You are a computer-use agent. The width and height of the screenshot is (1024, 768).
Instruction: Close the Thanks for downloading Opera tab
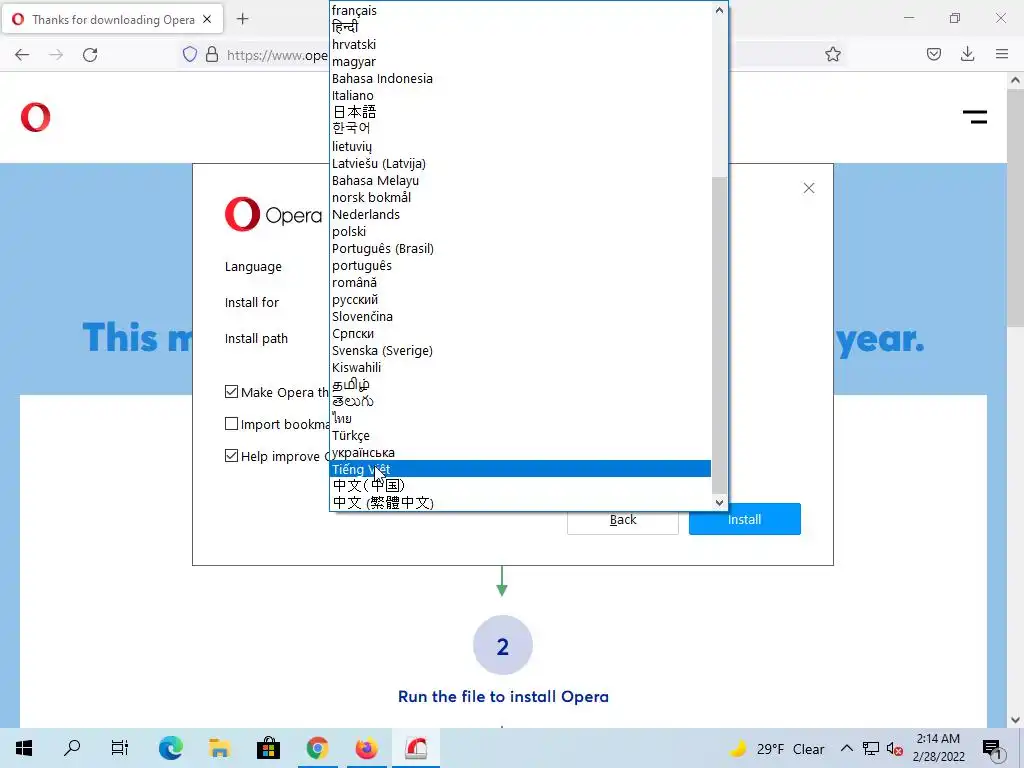(x=207, y=19)
